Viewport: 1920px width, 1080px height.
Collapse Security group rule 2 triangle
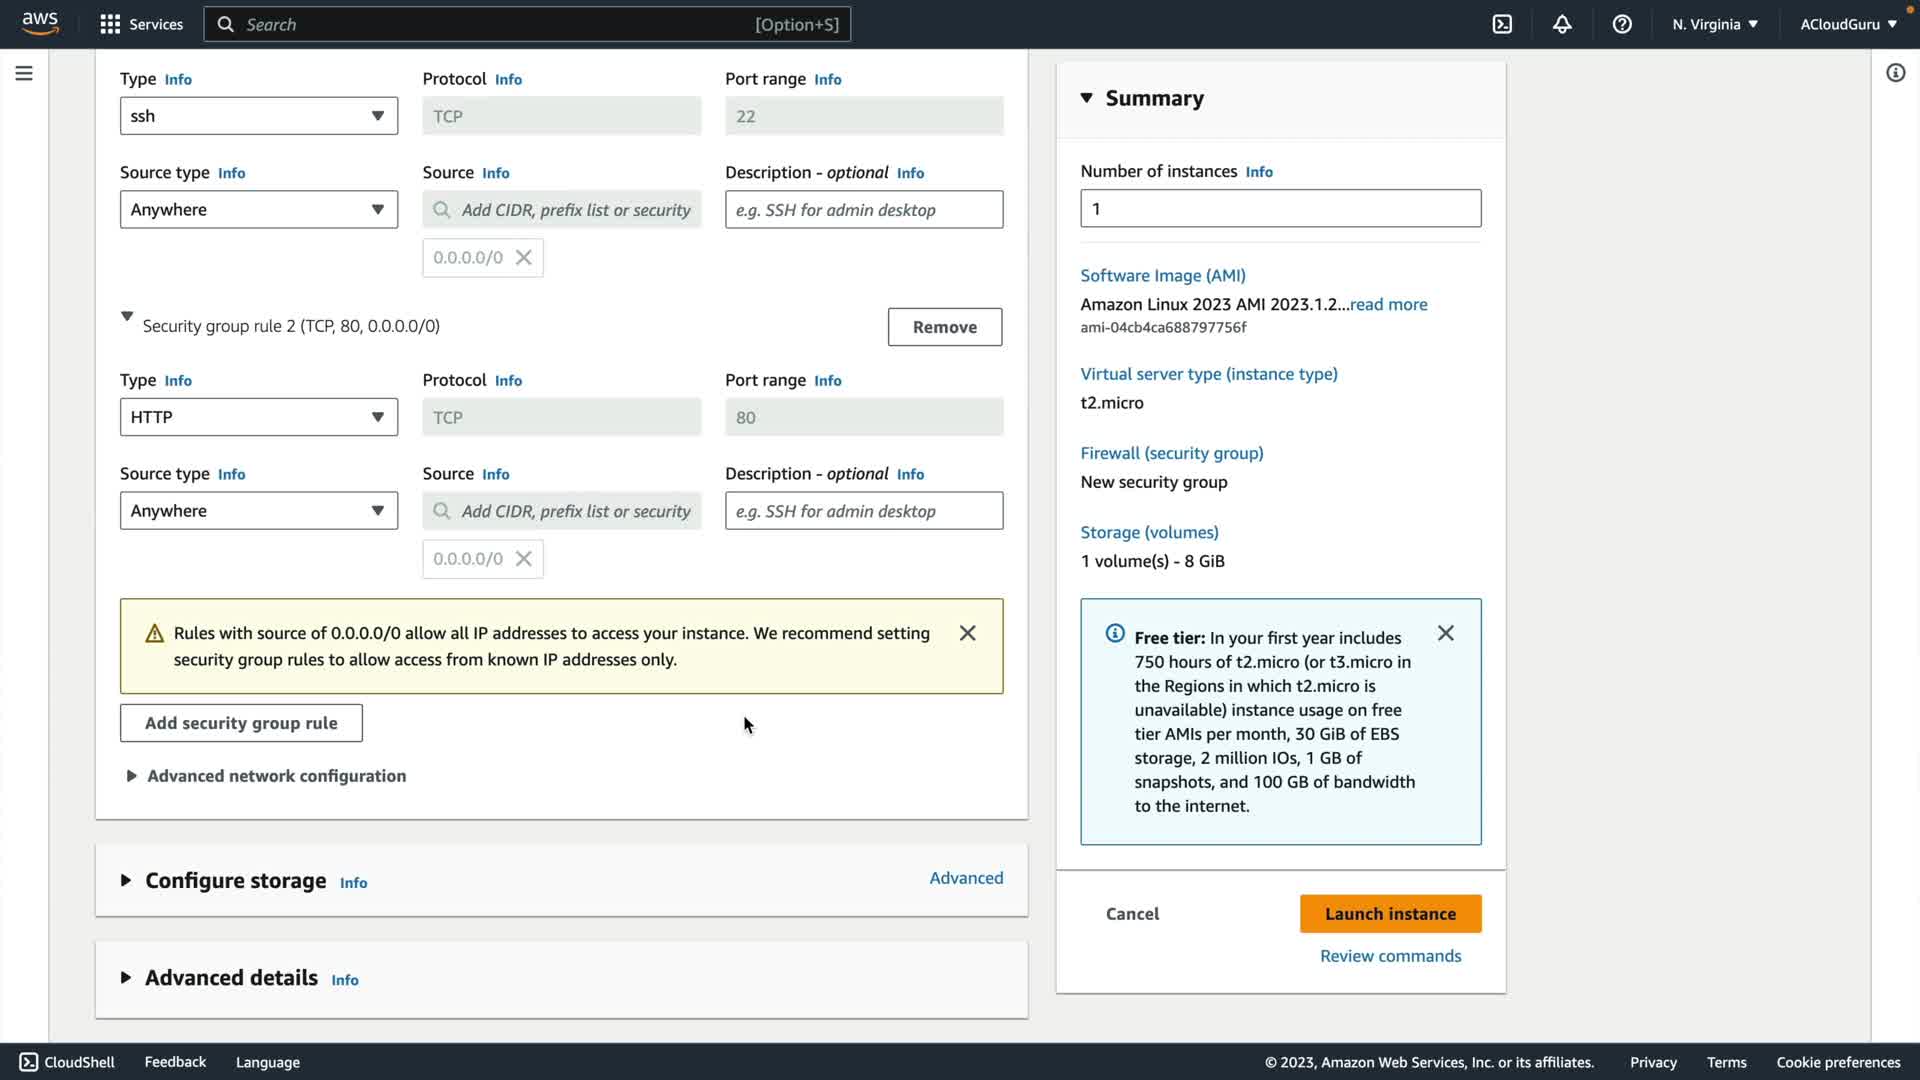tap(127, 317)
